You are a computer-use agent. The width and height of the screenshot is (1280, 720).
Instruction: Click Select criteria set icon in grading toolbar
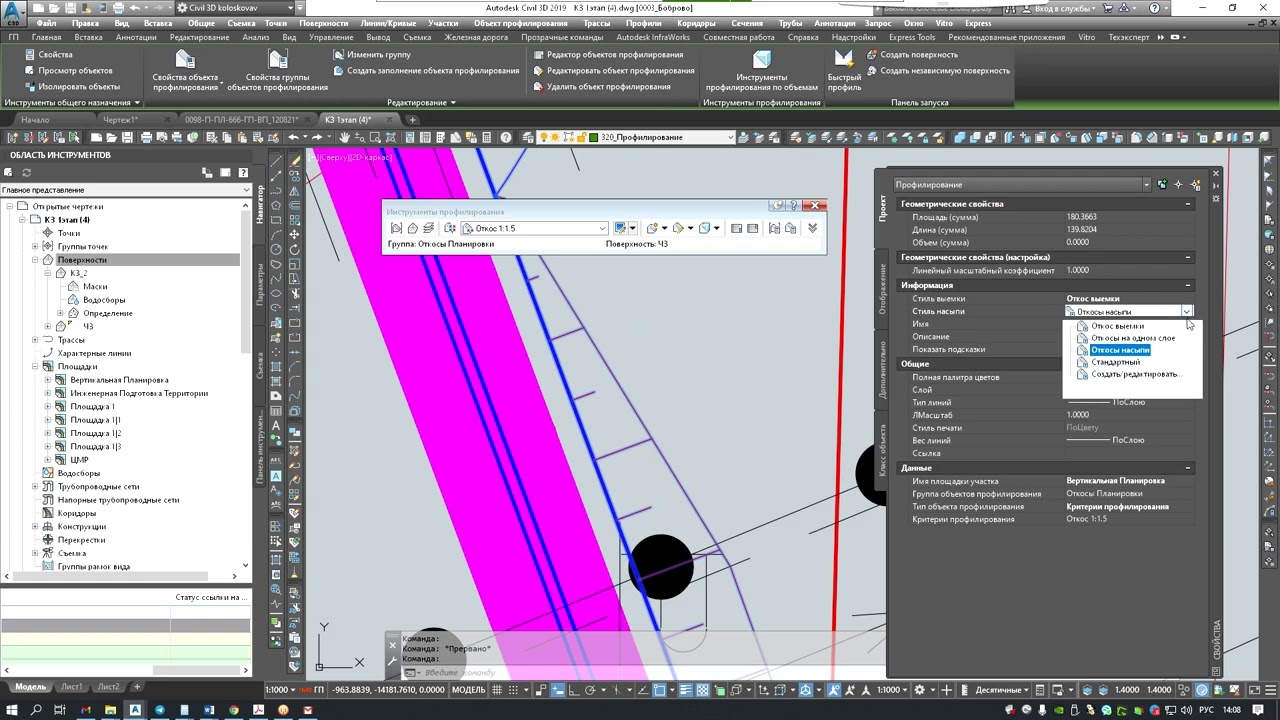pos(450,228)
